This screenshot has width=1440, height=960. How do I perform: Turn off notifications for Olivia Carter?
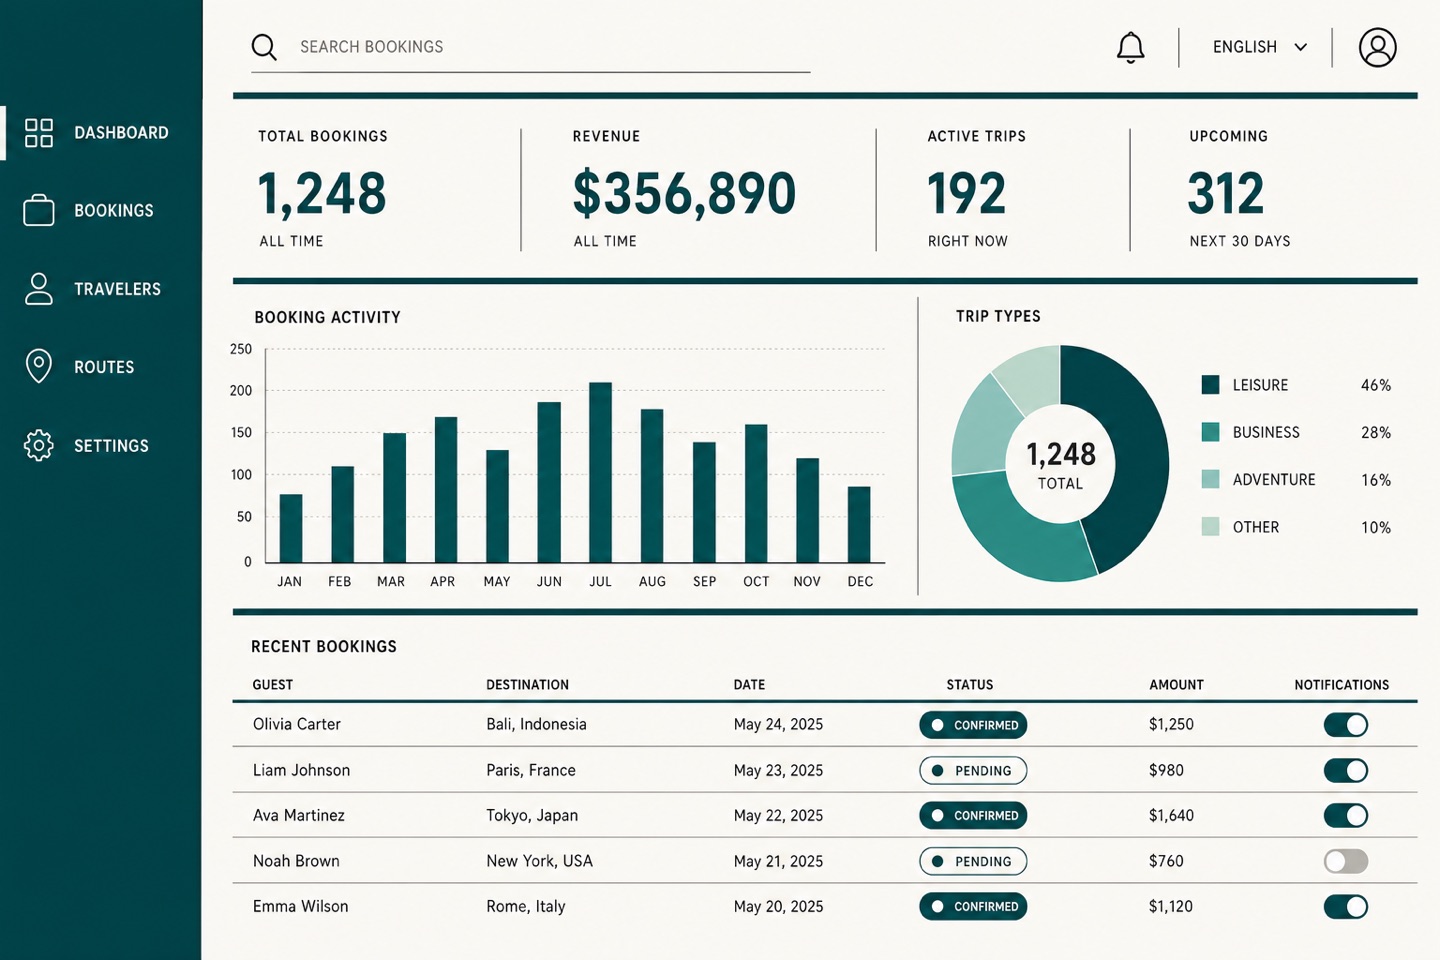(1346, 725)
